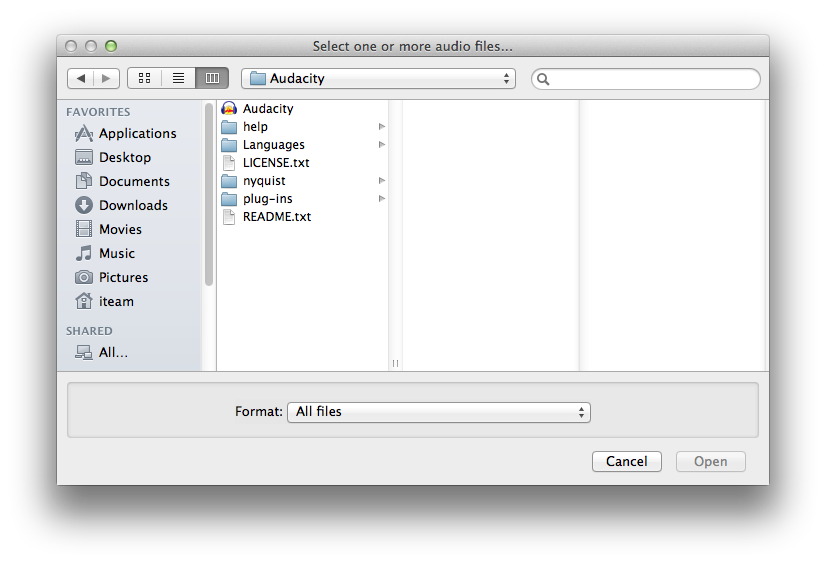This screenshot has height=564, width=826.
Task: Click the Downloads arrow icon in sidebar
Action: click(84, 205)
